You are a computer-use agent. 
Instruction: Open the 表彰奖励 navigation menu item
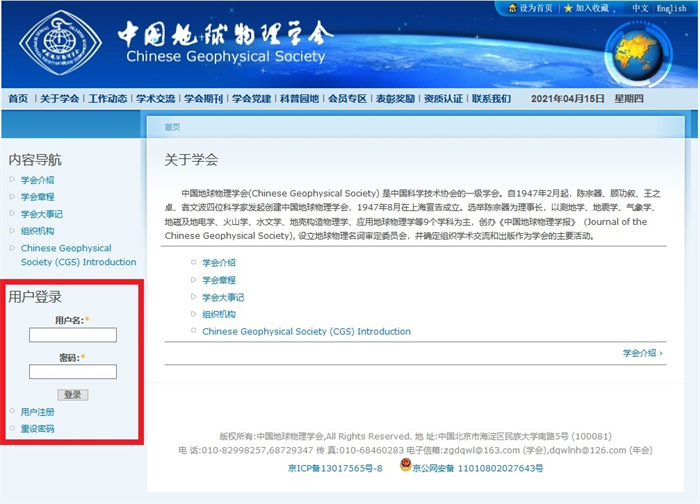(395, 99)
